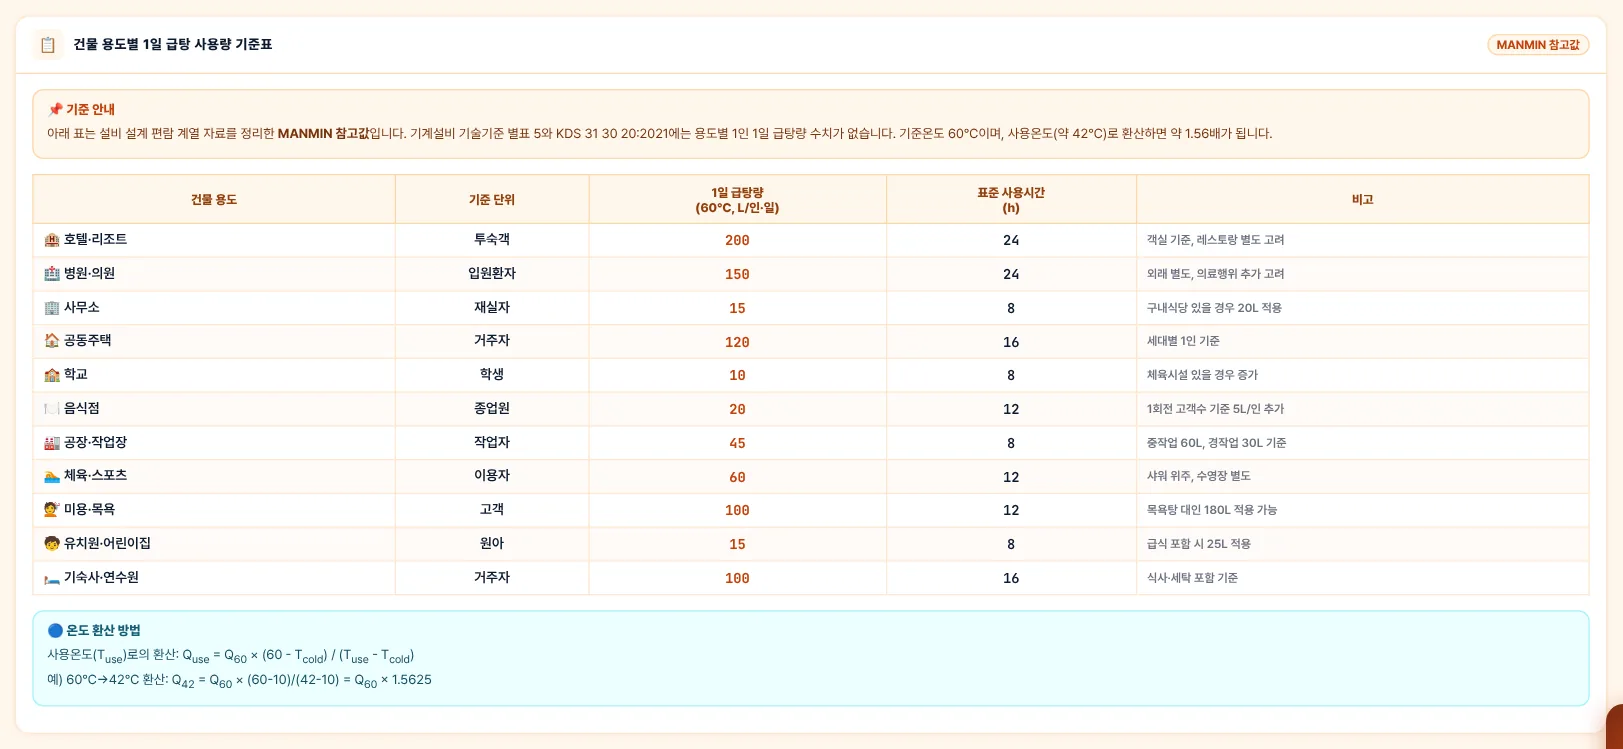
Task: Click the 원아 unit cell
Action: (x=492, y=544)
